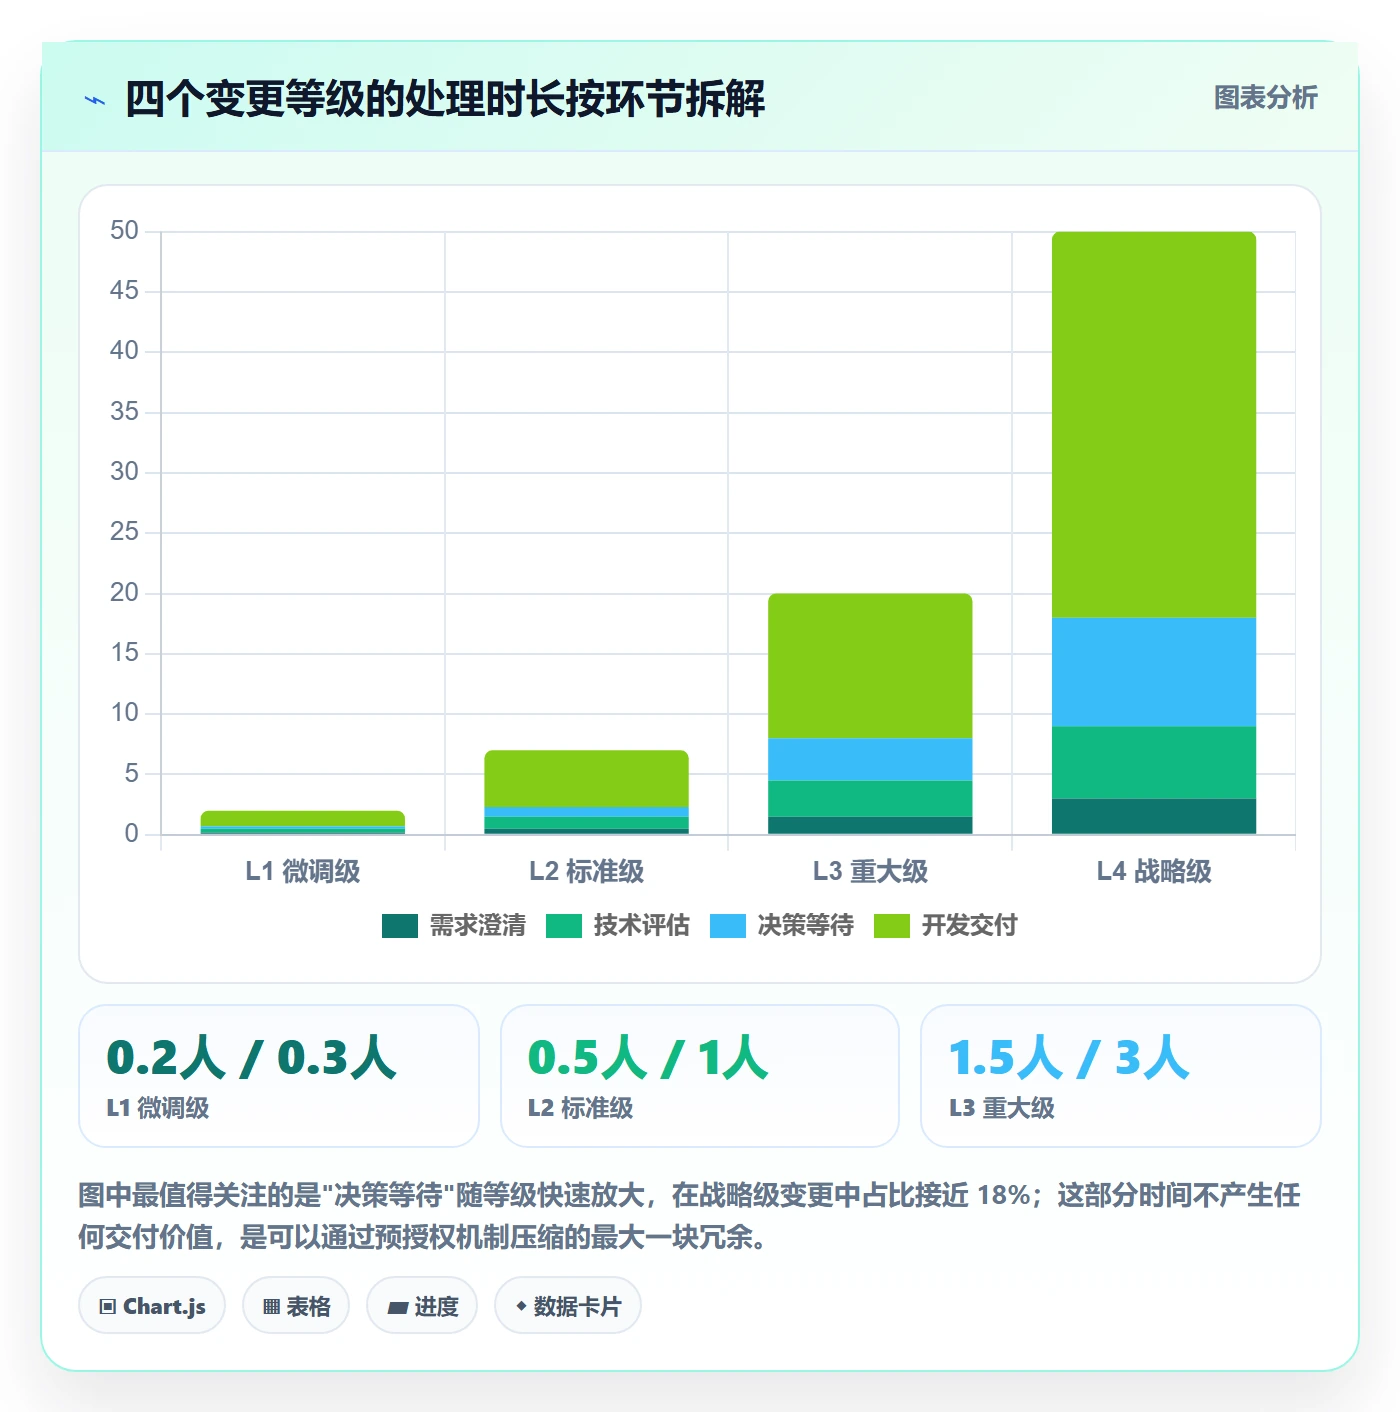Select the 进度 tag chip
Screen dimensions: 1400x1412
[422, 1306]
